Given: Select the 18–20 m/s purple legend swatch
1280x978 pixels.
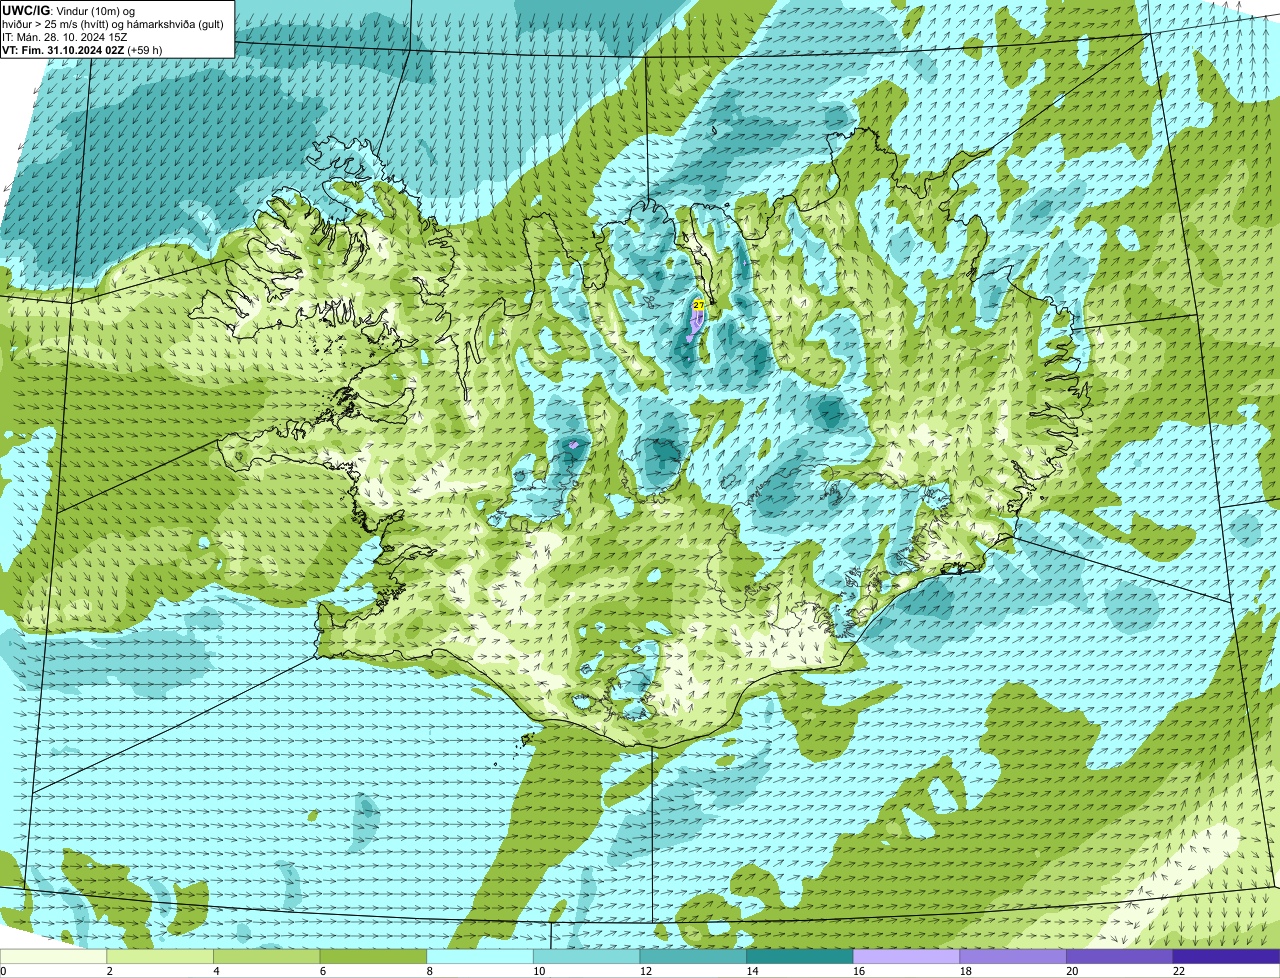Looking at the screenshot, I should tap(1013, 956).
